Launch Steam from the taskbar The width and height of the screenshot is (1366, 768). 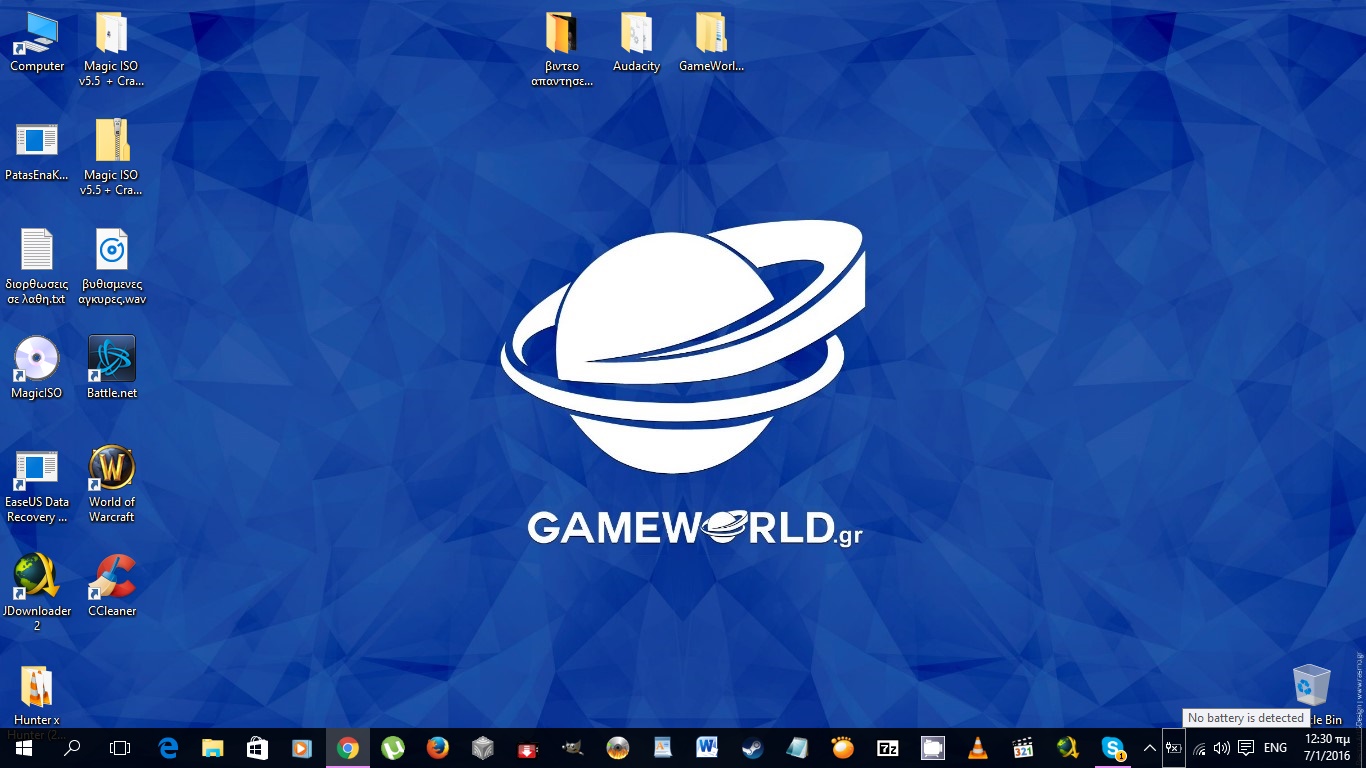click(752, 748)
